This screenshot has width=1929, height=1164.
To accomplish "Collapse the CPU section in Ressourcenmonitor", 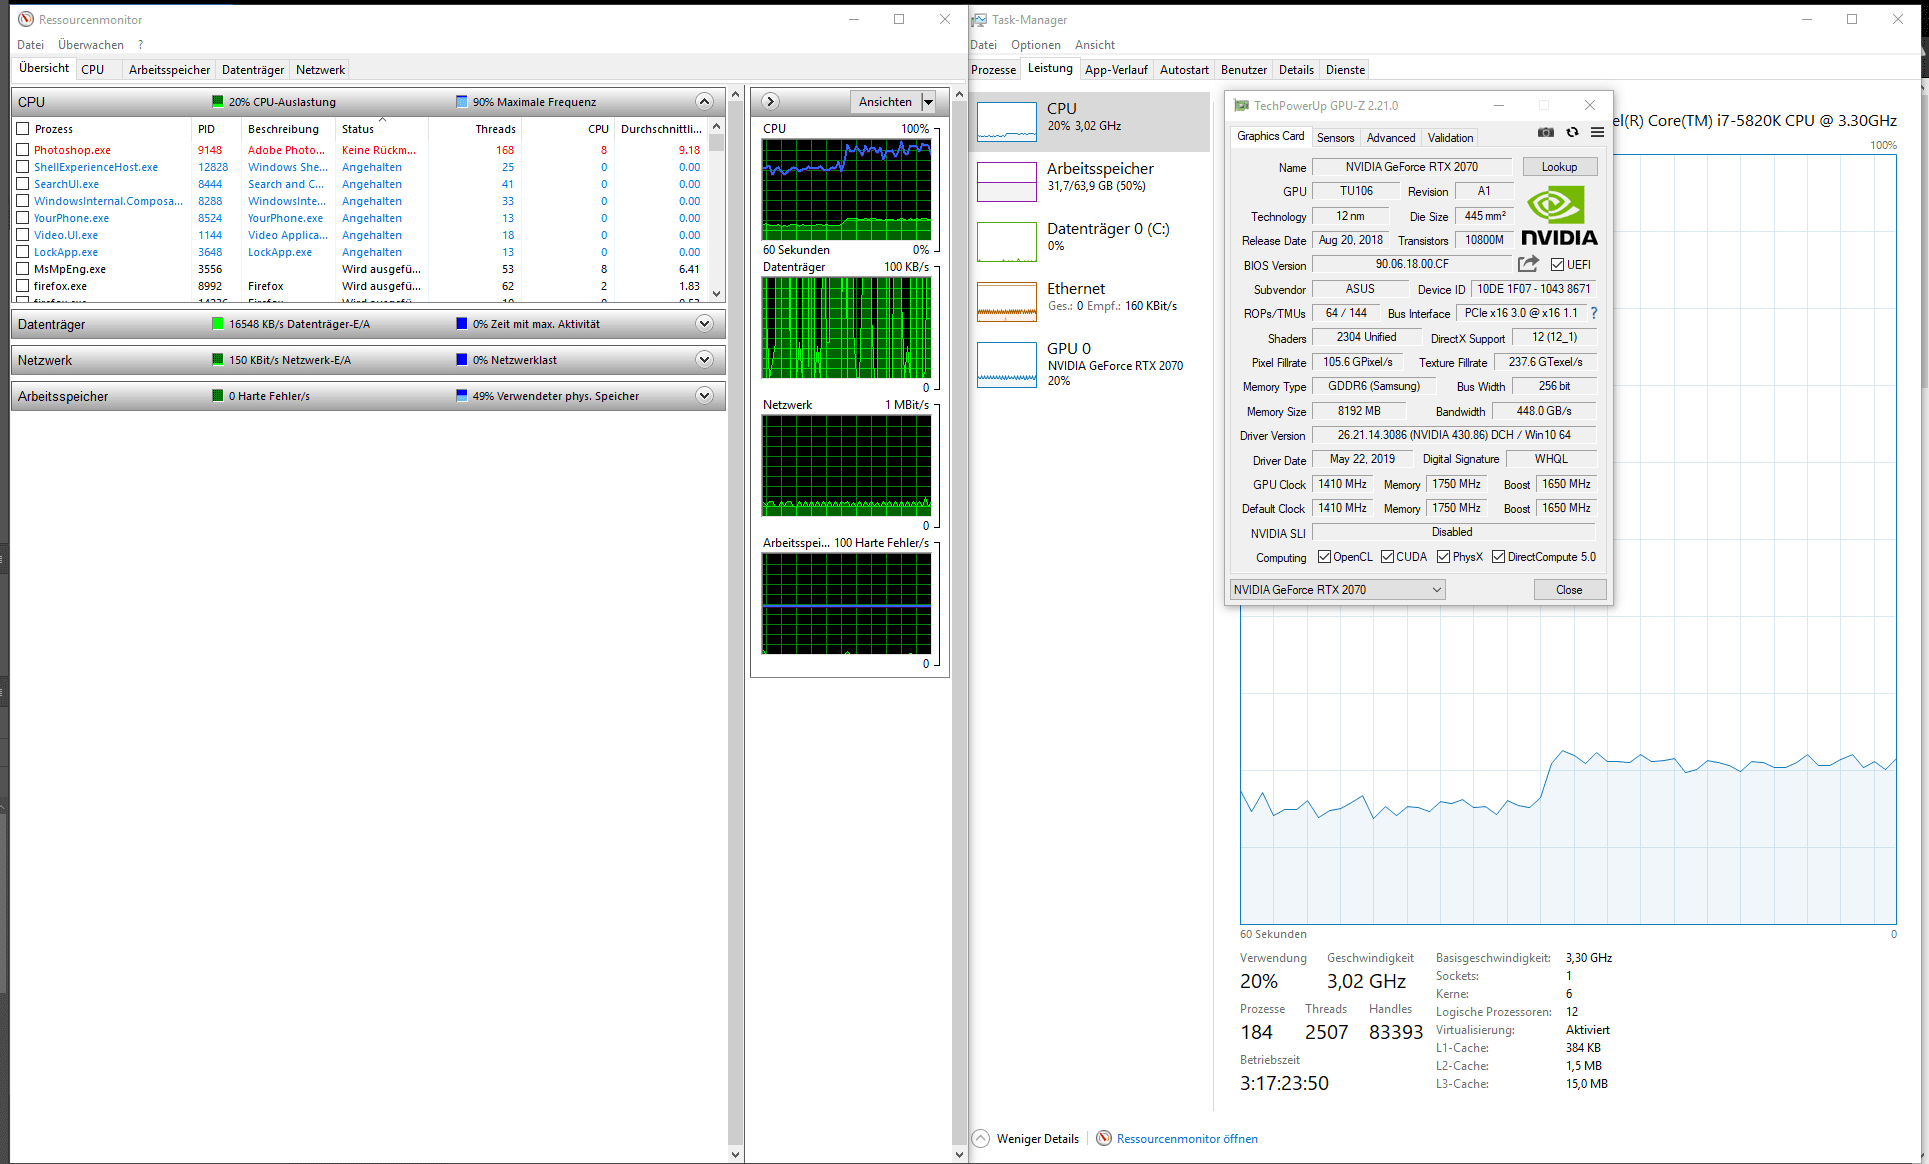I will [704, 101].
